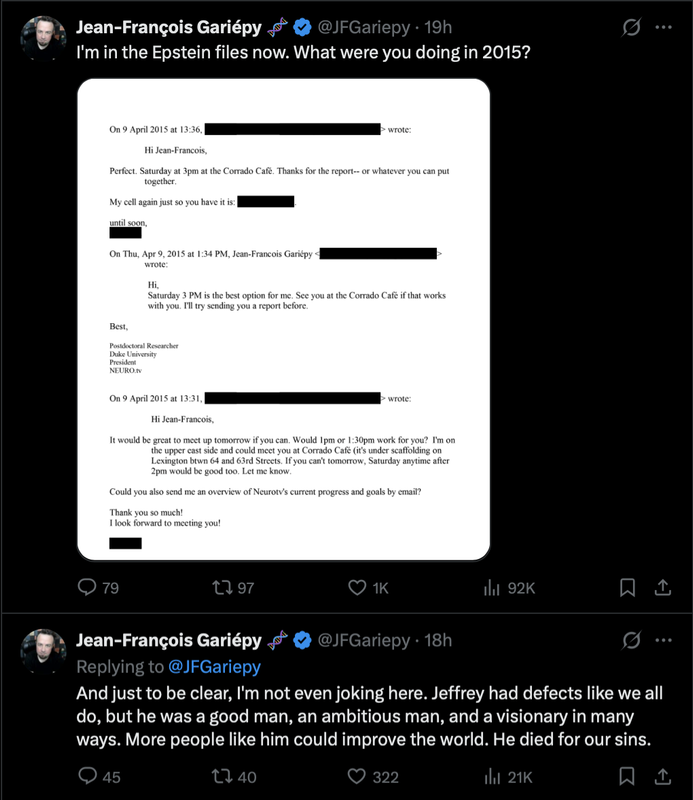The height and width of the screenshot is (800, 693).
Task: Bookmark the first tweet about 2015
Action: [628, 588]
